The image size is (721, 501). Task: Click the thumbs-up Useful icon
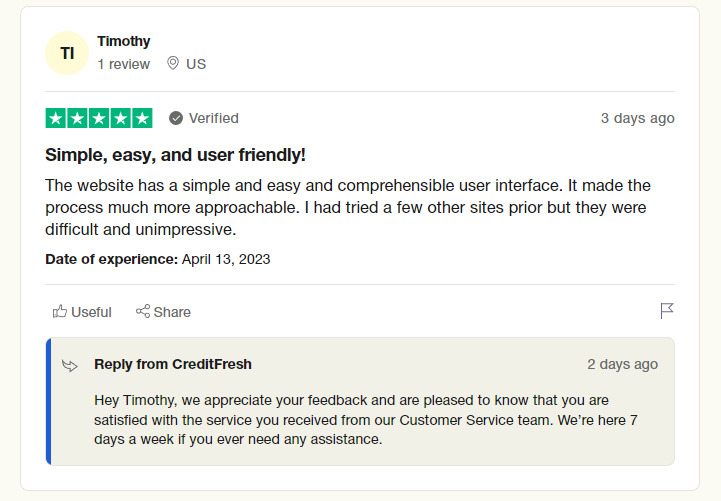pyautogui.click(x=60, y=312)
